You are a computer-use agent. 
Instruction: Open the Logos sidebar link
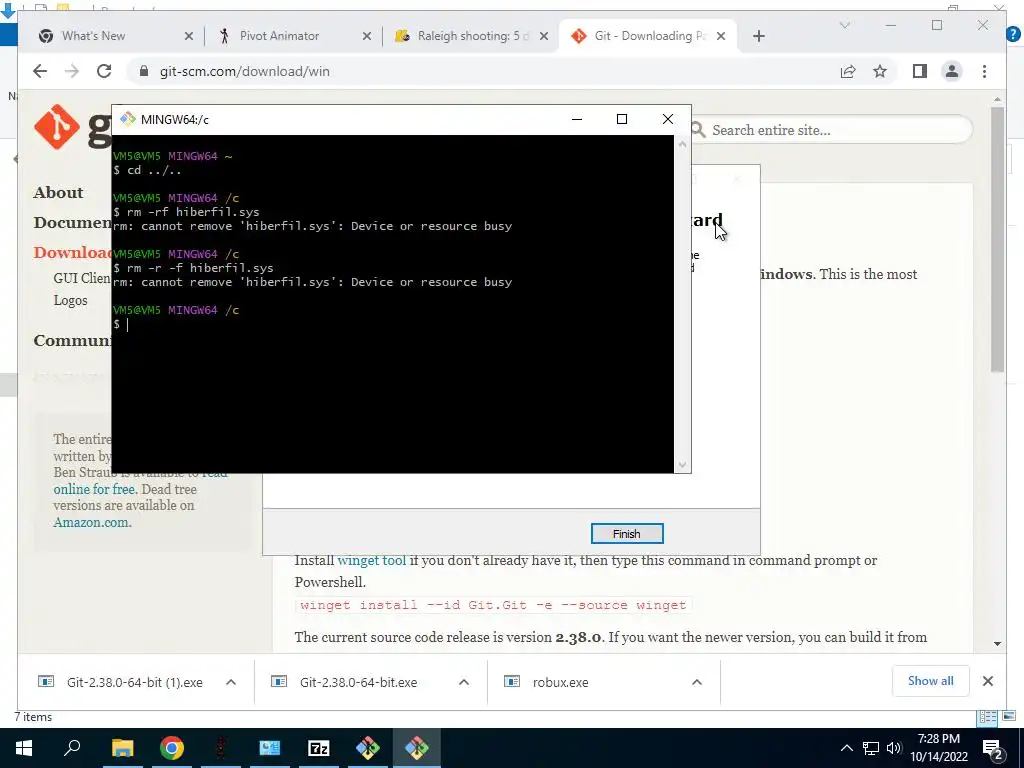tap(71, 300)
